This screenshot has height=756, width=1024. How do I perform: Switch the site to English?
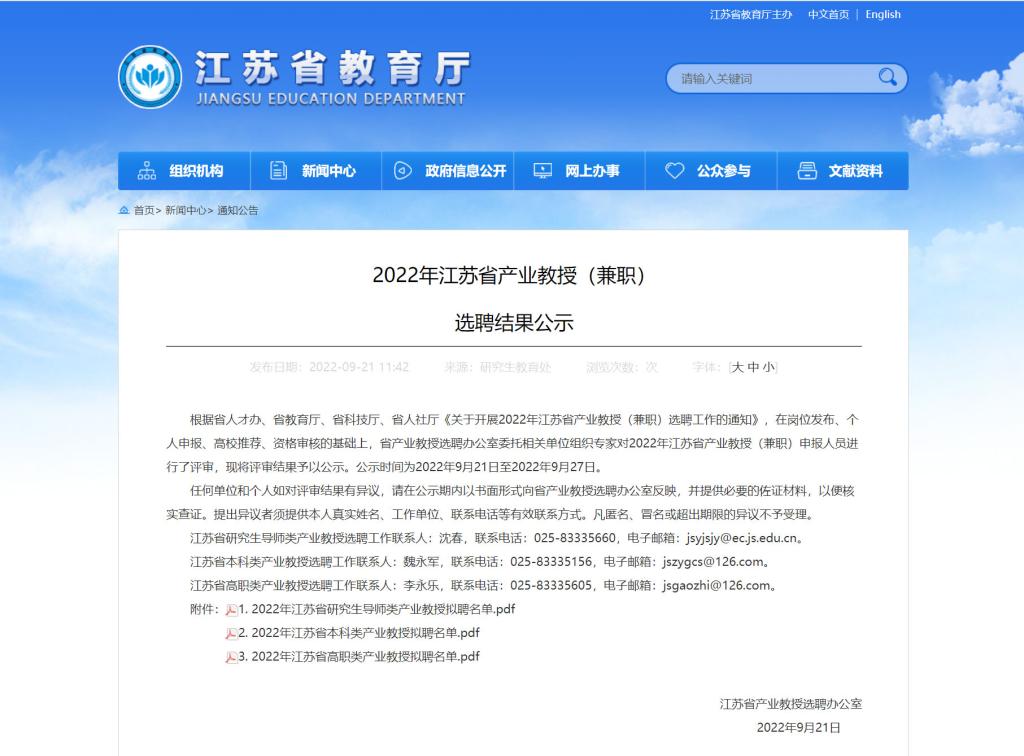point(883,14)
